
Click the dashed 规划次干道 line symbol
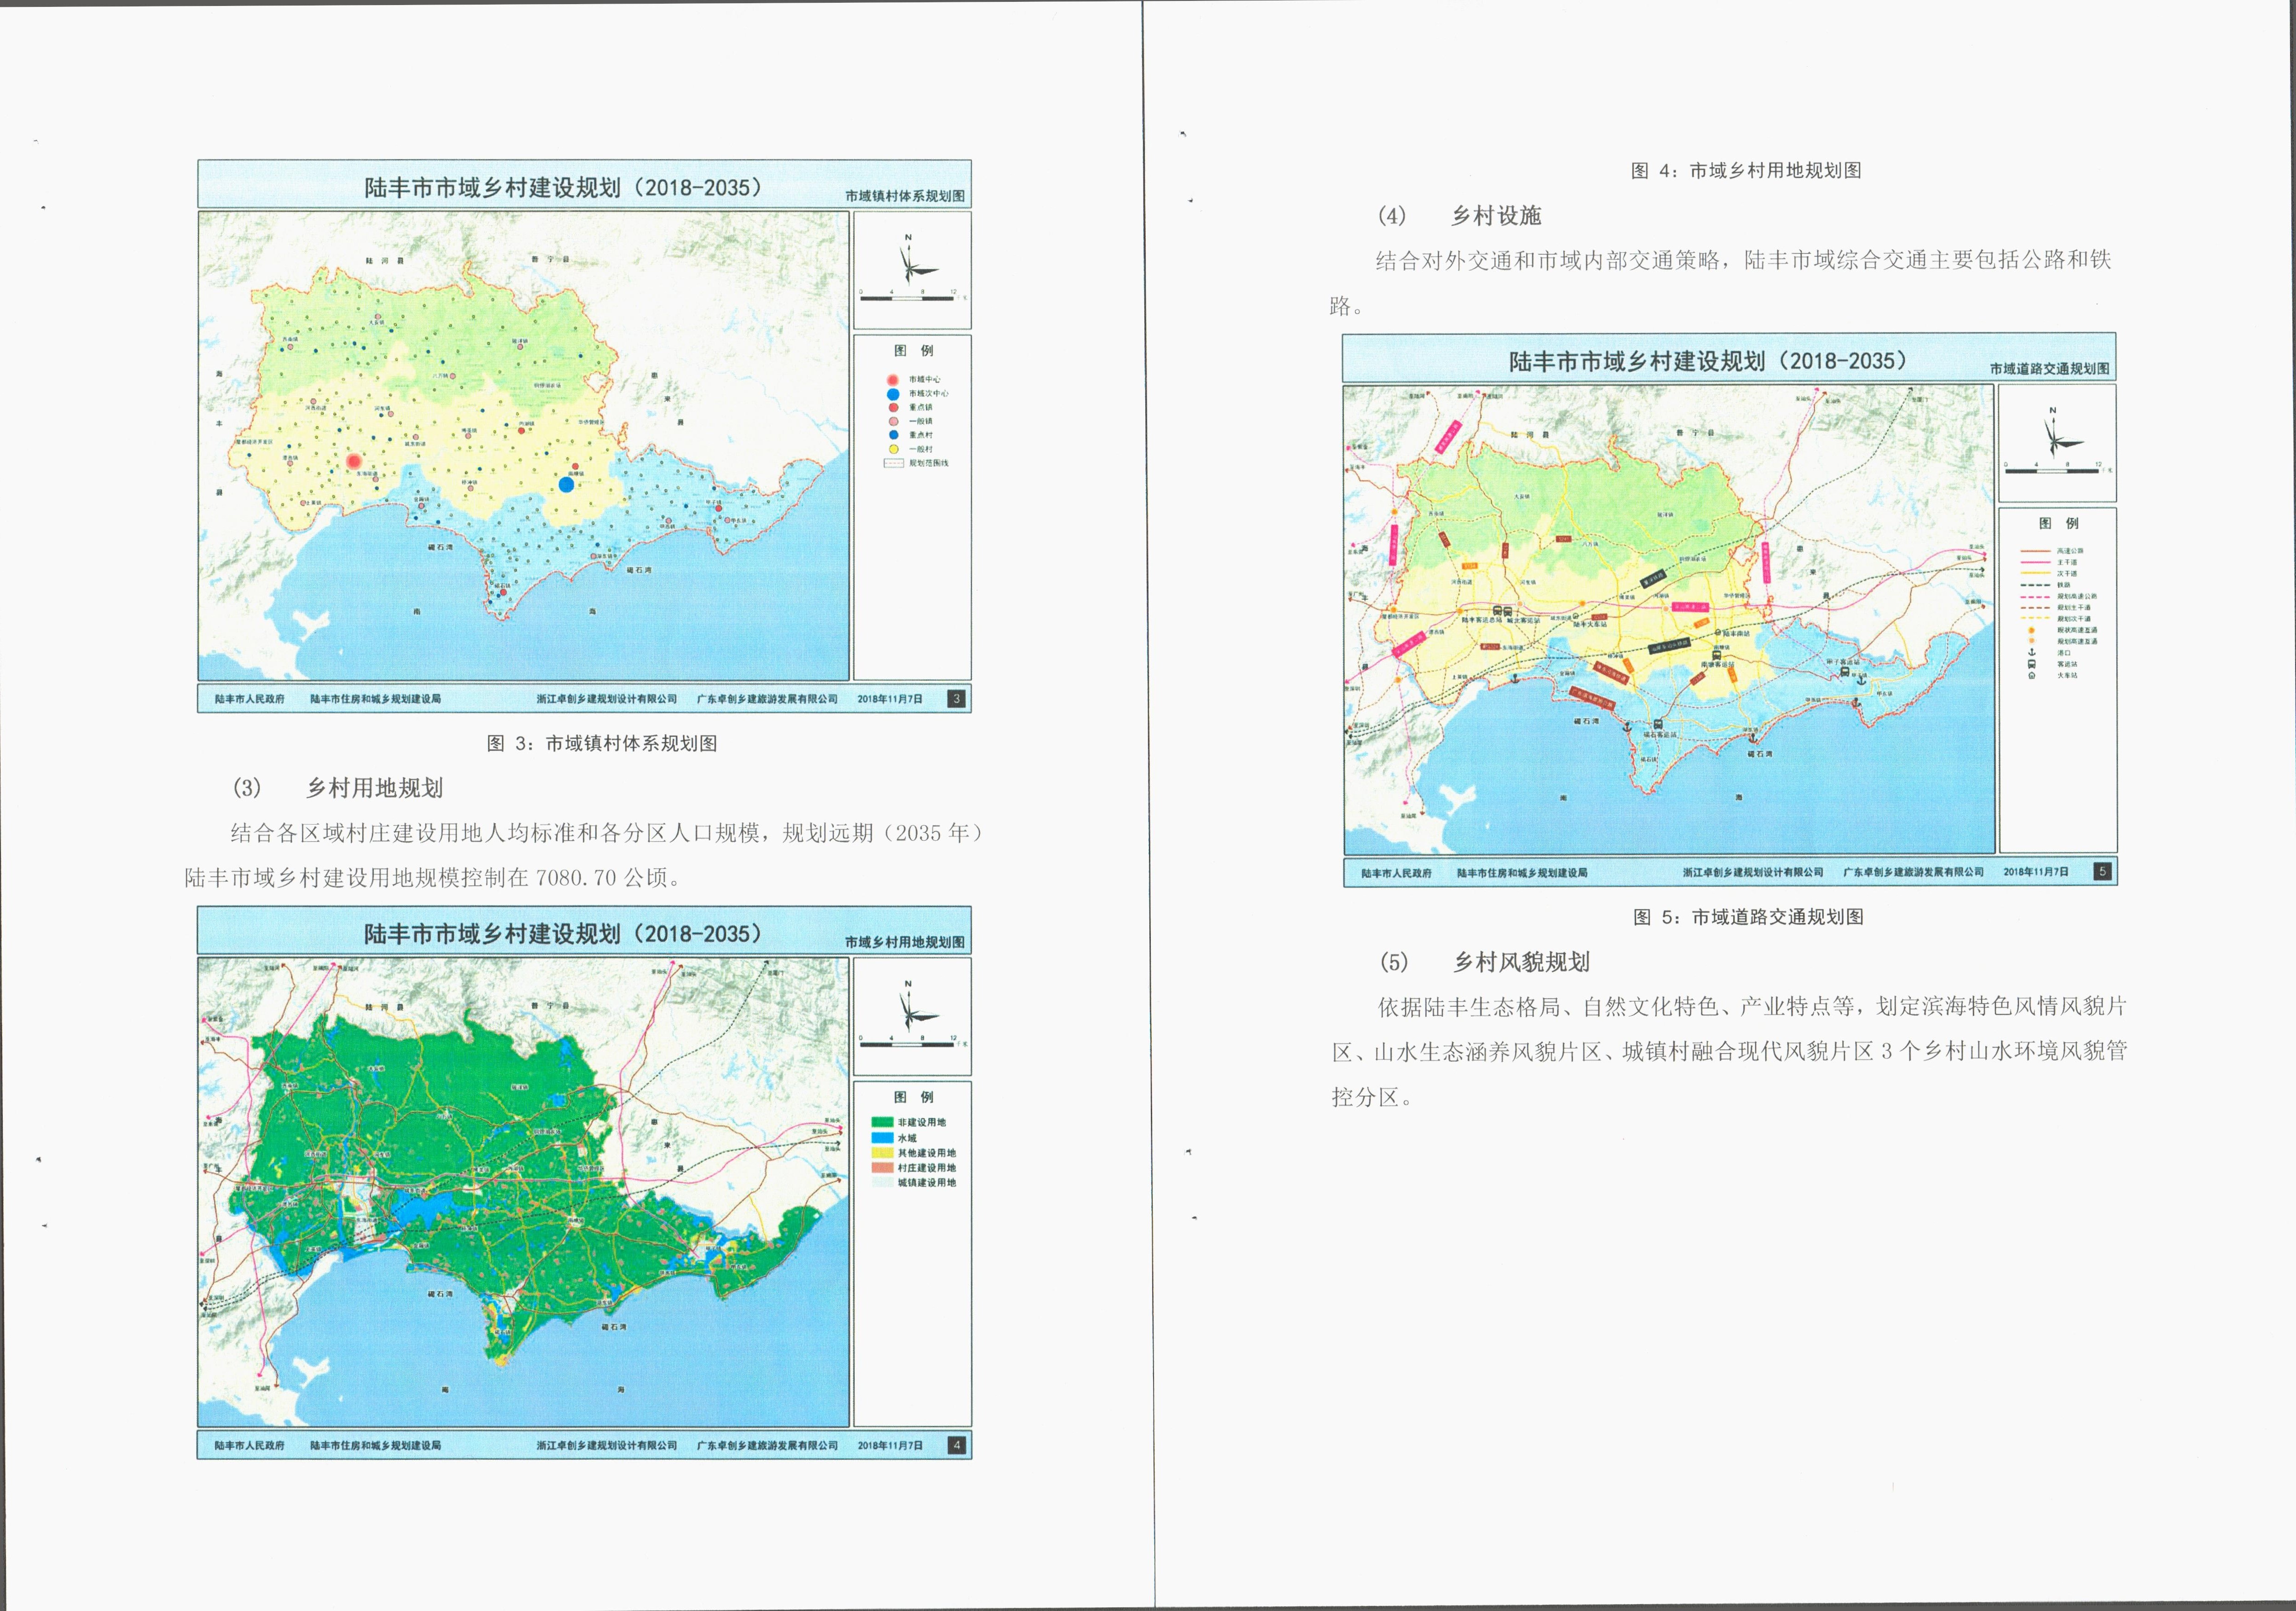2036,618
